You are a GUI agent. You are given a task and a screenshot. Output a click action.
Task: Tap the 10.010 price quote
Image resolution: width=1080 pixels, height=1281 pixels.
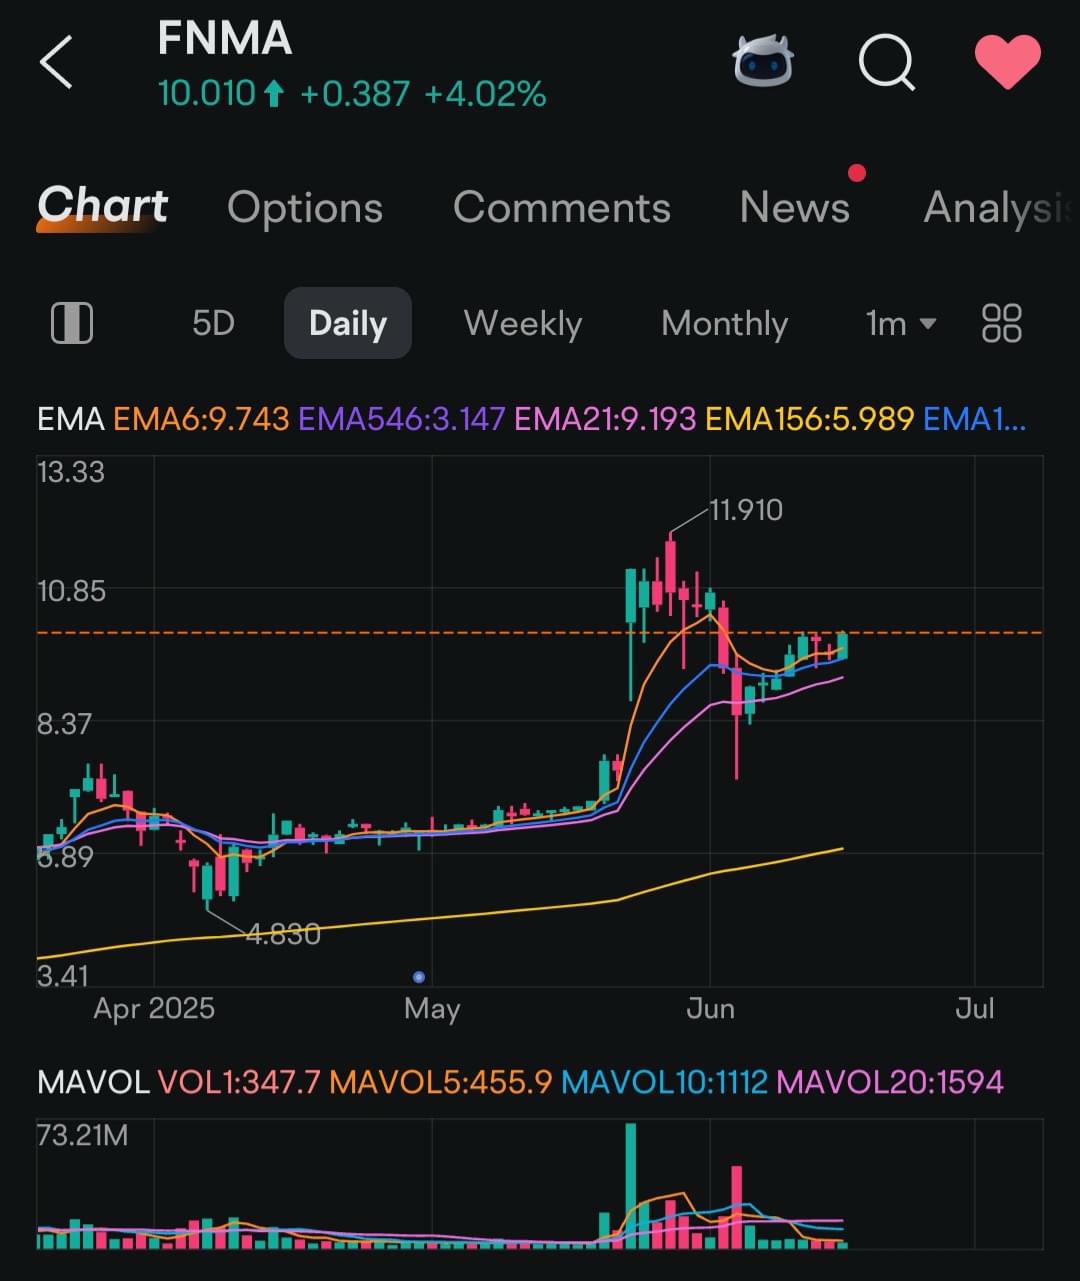point(207,94)
